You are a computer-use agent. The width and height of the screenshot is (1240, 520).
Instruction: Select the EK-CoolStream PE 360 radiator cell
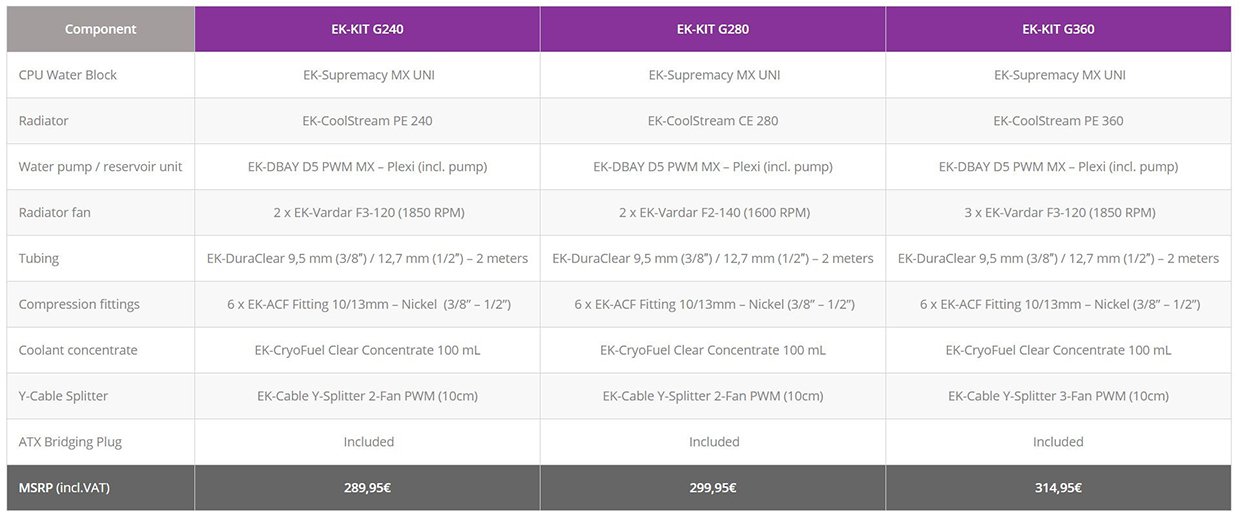[1058, 121]
